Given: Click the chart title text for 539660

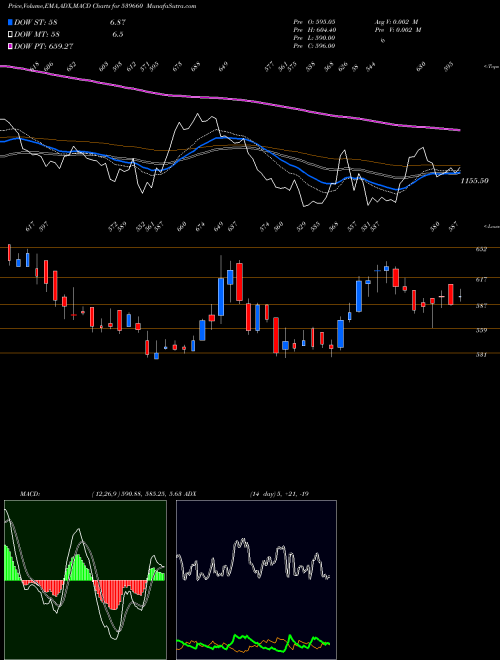Looking at the screenshot, I should (x=102, y=6).
